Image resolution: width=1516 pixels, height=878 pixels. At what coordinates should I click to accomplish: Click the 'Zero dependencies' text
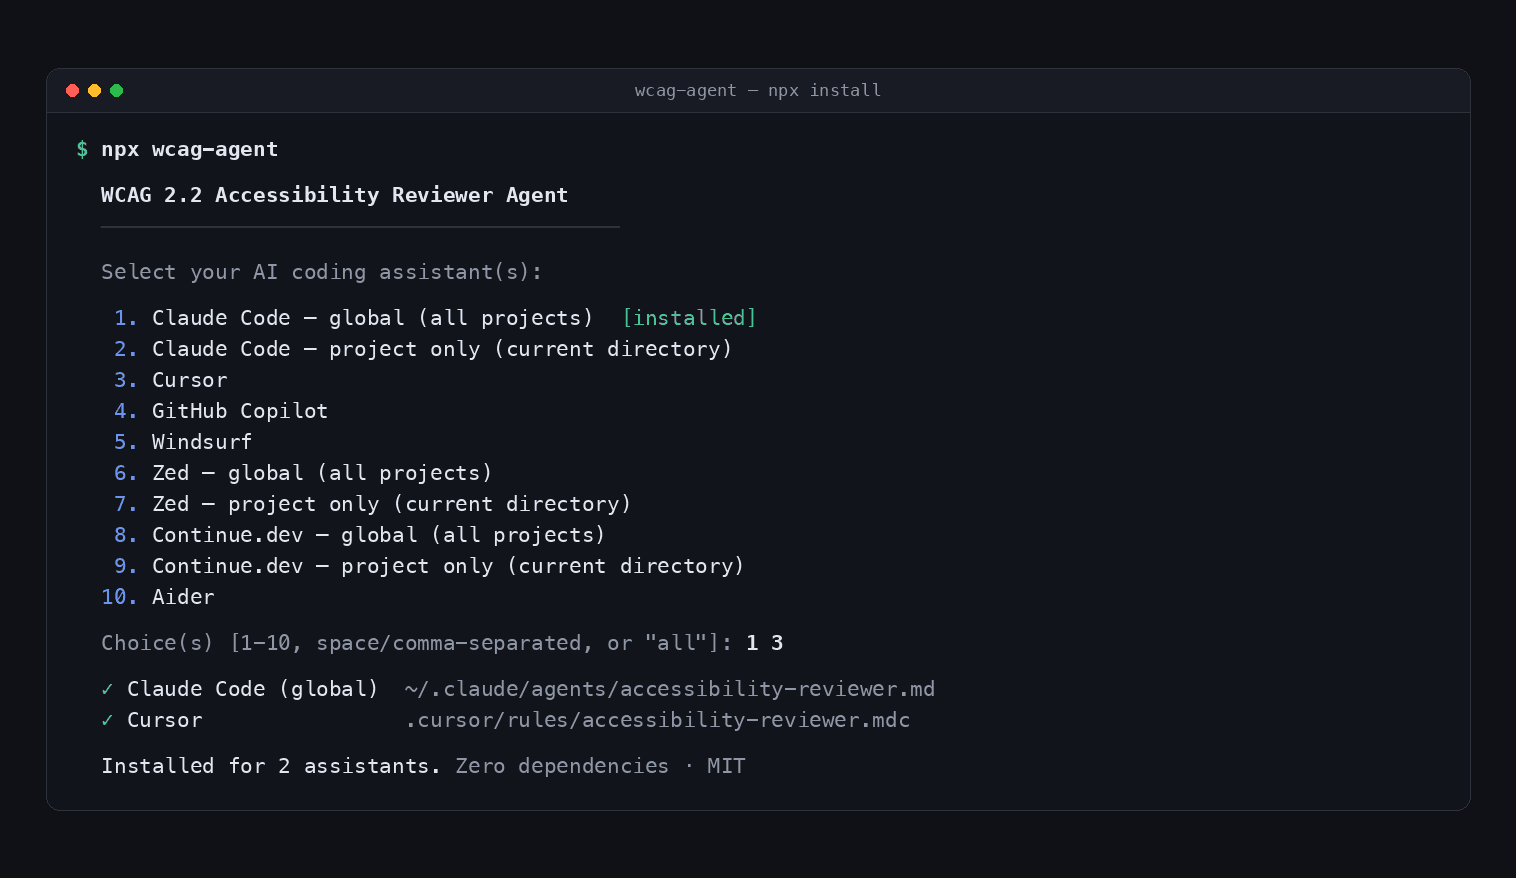coord(562,766)
